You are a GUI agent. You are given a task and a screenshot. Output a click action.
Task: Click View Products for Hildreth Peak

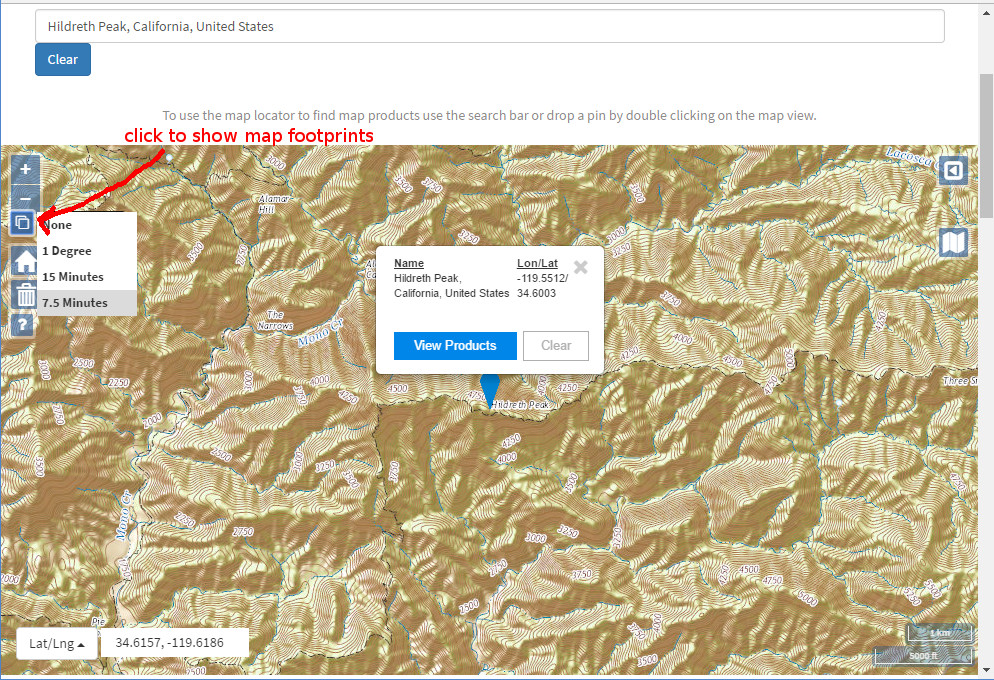455,345
